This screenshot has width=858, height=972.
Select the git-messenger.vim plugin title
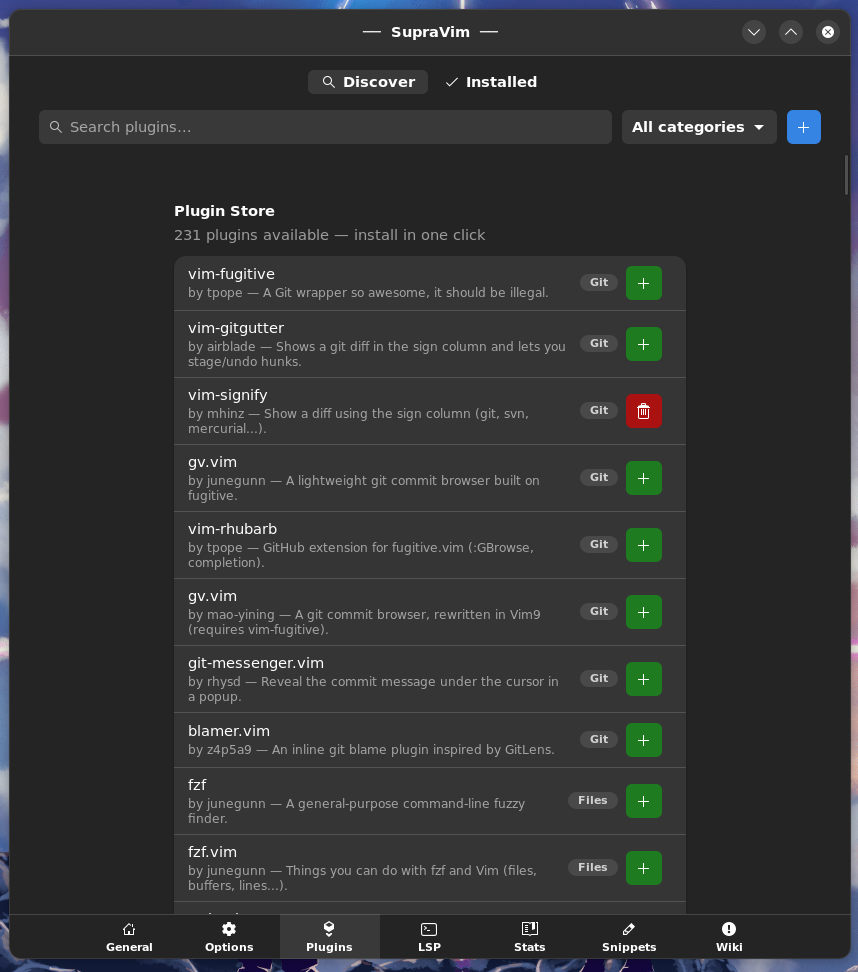(x=255, y=663)
